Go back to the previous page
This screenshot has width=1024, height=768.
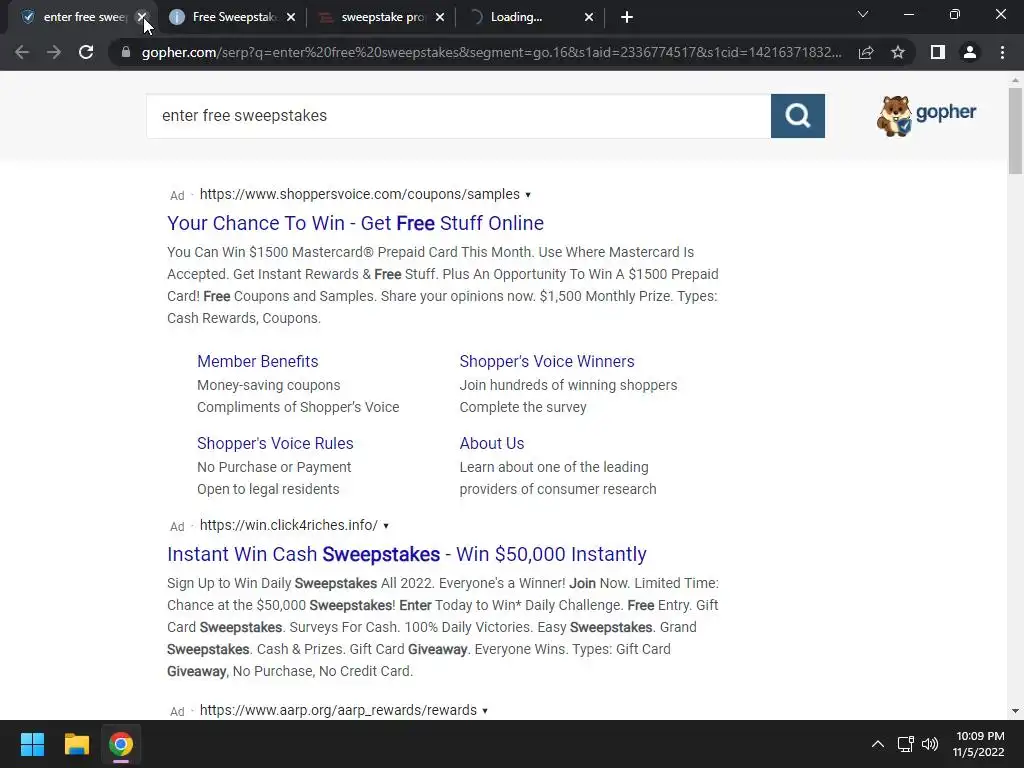click(22, 52)
